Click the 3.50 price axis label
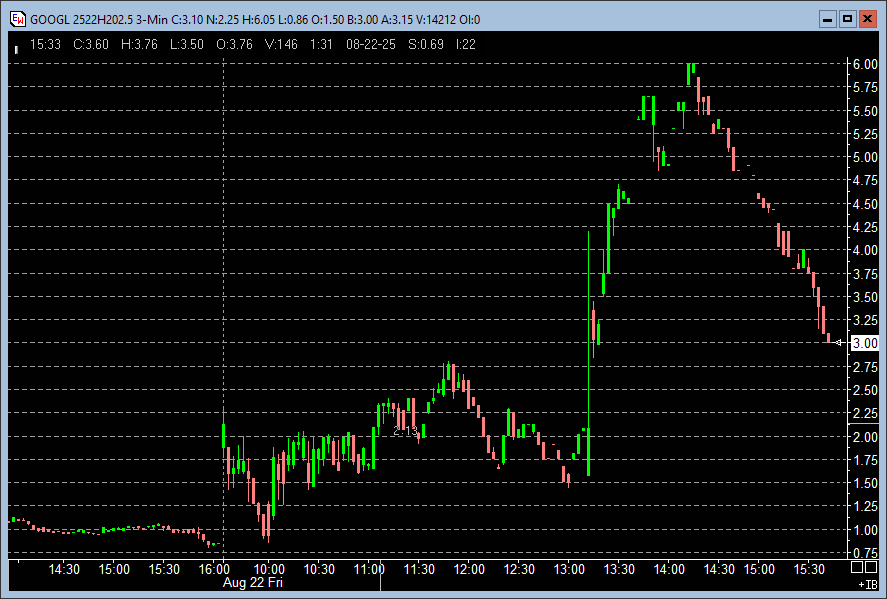887x599 pixels. click(865, 297)
